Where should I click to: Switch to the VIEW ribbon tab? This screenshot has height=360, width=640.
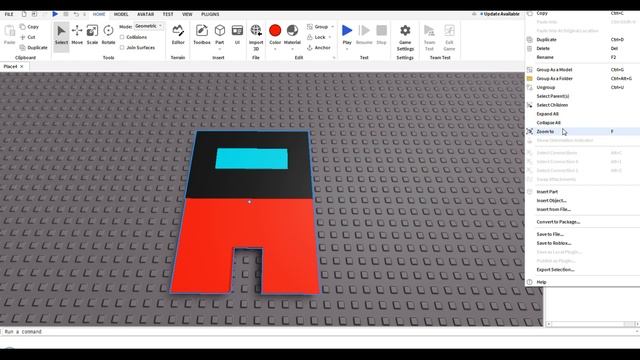[x=187, y=14]
